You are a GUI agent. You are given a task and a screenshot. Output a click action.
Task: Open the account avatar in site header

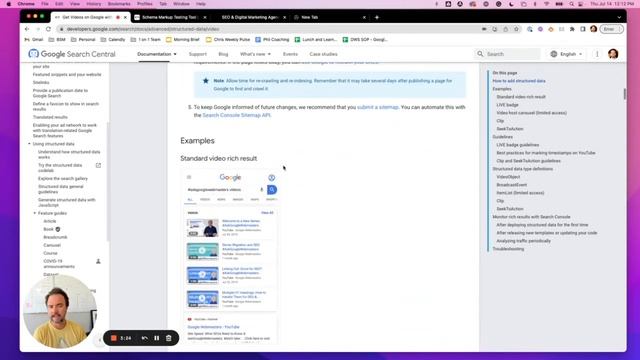tap(613, 54)
